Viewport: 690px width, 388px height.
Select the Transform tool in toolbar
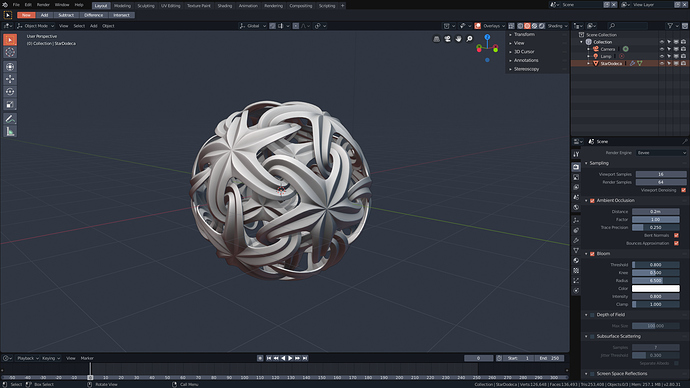pos(10,66)
